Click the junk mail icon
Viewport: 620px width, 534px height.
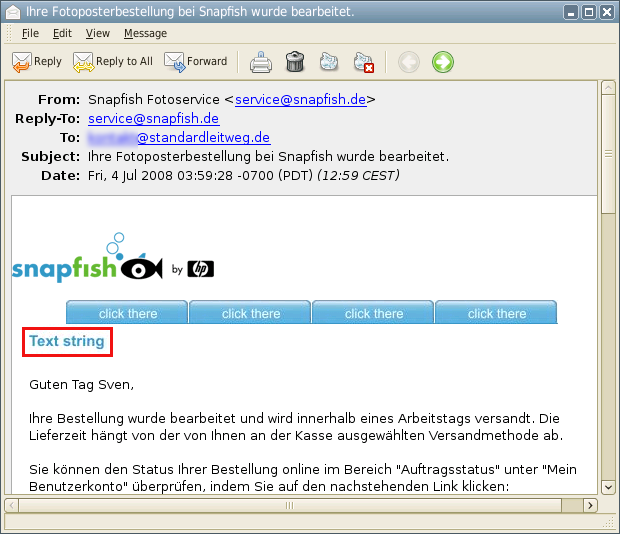329,62
